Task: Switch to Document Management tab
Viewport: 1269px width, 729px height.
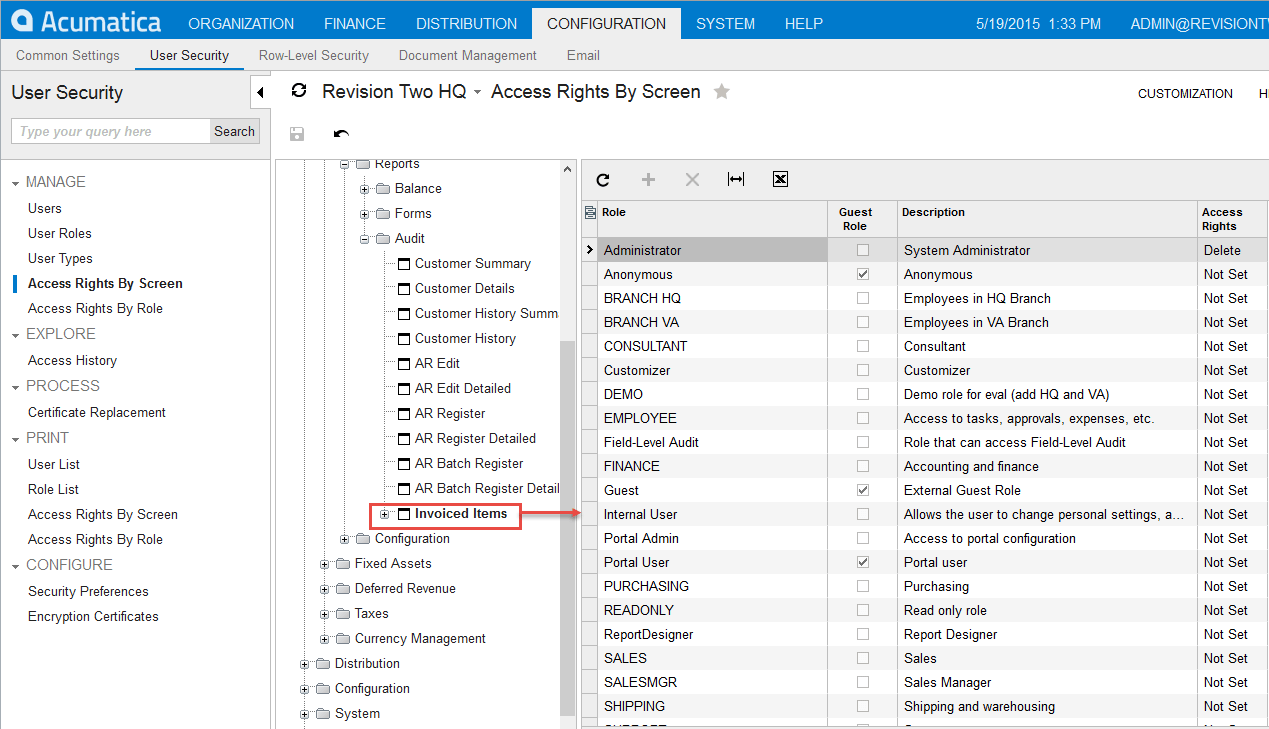Action: (x=468, y=55)
